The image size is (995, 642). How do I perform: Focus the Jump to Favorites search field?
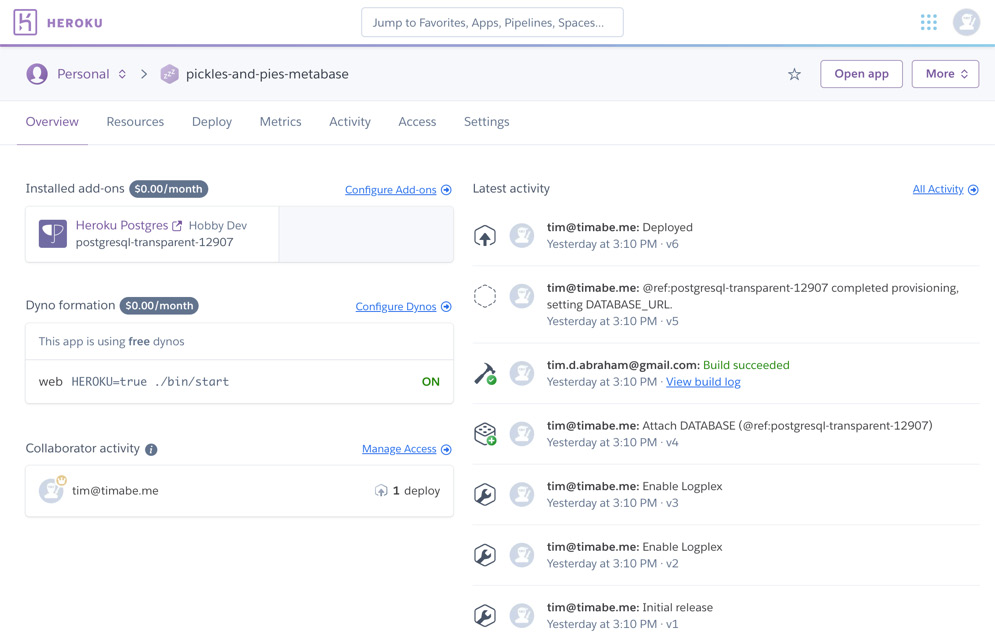492,22
